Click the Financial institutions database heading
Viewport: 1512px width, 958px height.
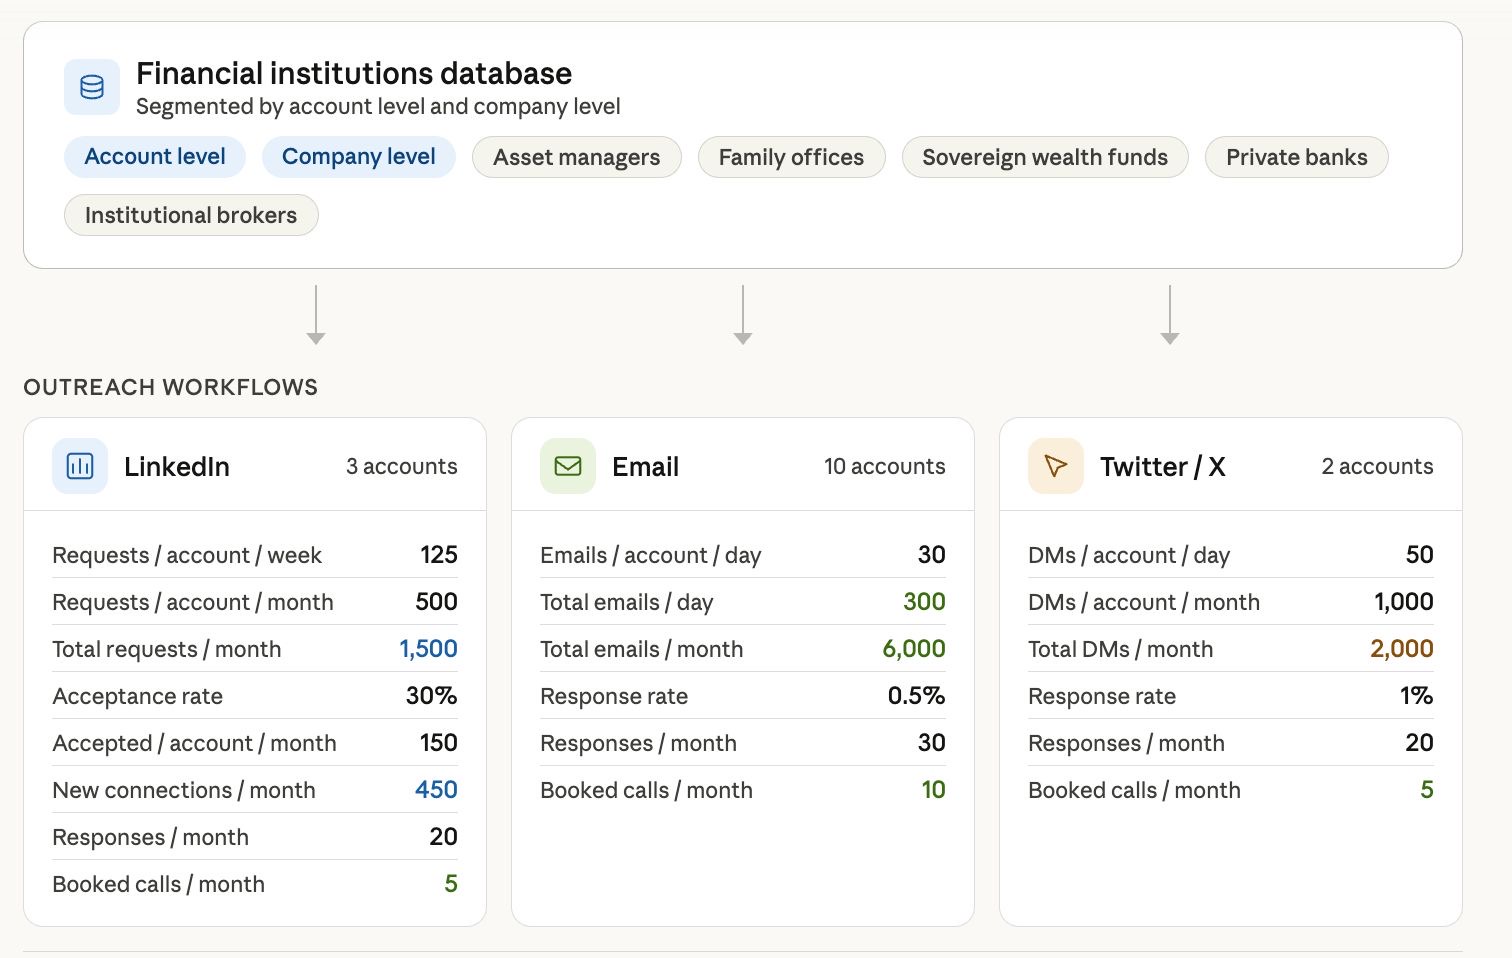(354, 73)
